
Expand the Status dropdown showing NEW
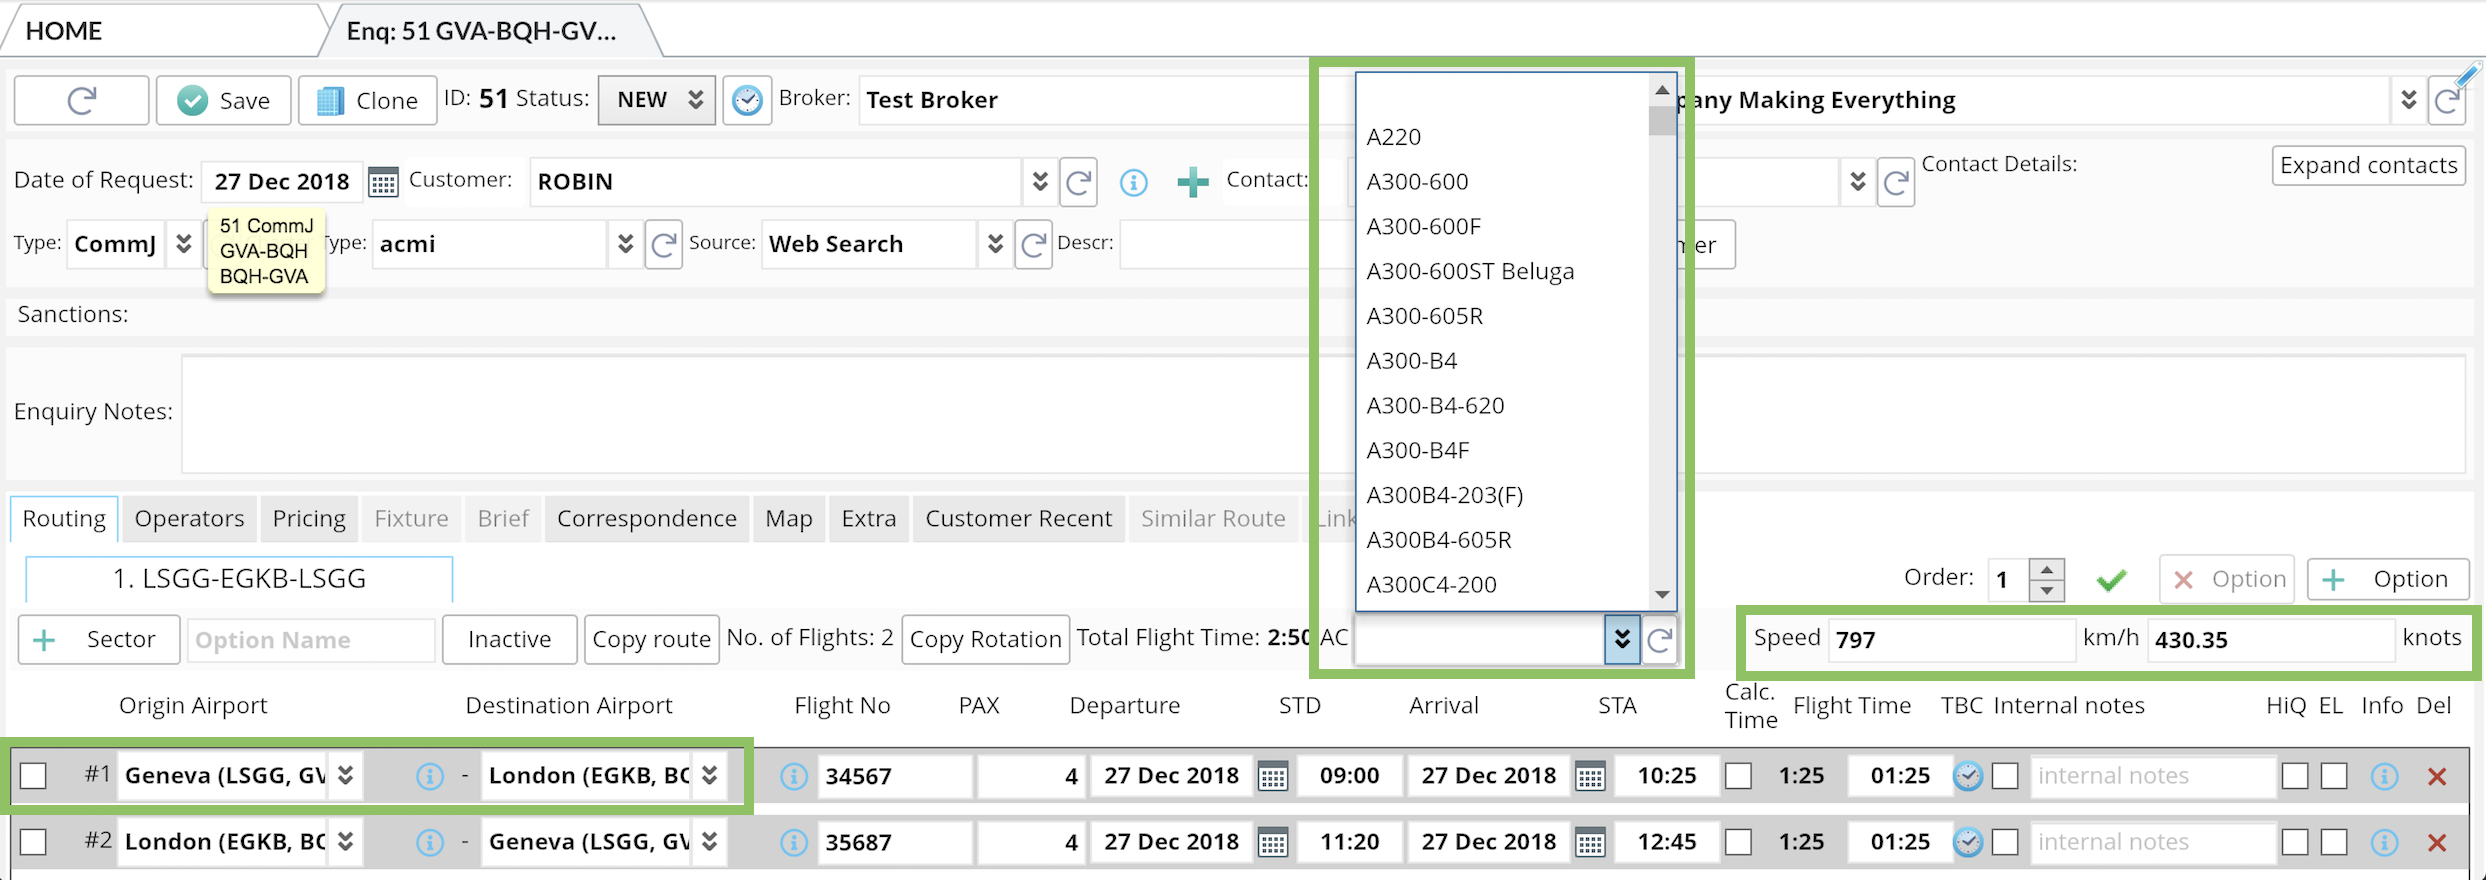[656, 100]
